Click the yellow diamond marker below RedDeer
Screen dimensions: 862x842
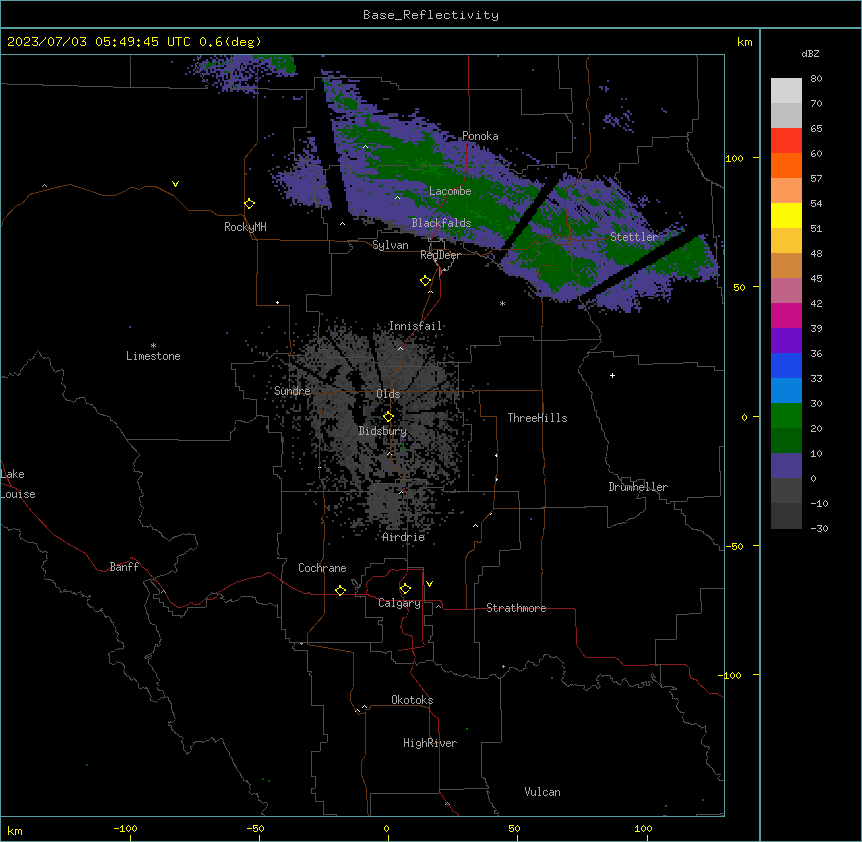[426, 281]
